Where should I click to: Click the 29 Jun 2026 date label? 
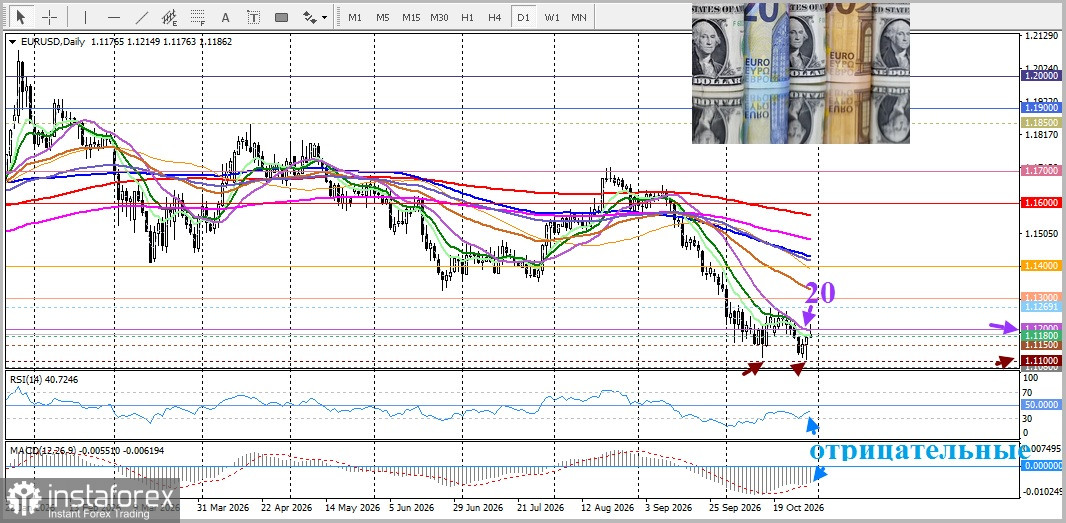479,508
